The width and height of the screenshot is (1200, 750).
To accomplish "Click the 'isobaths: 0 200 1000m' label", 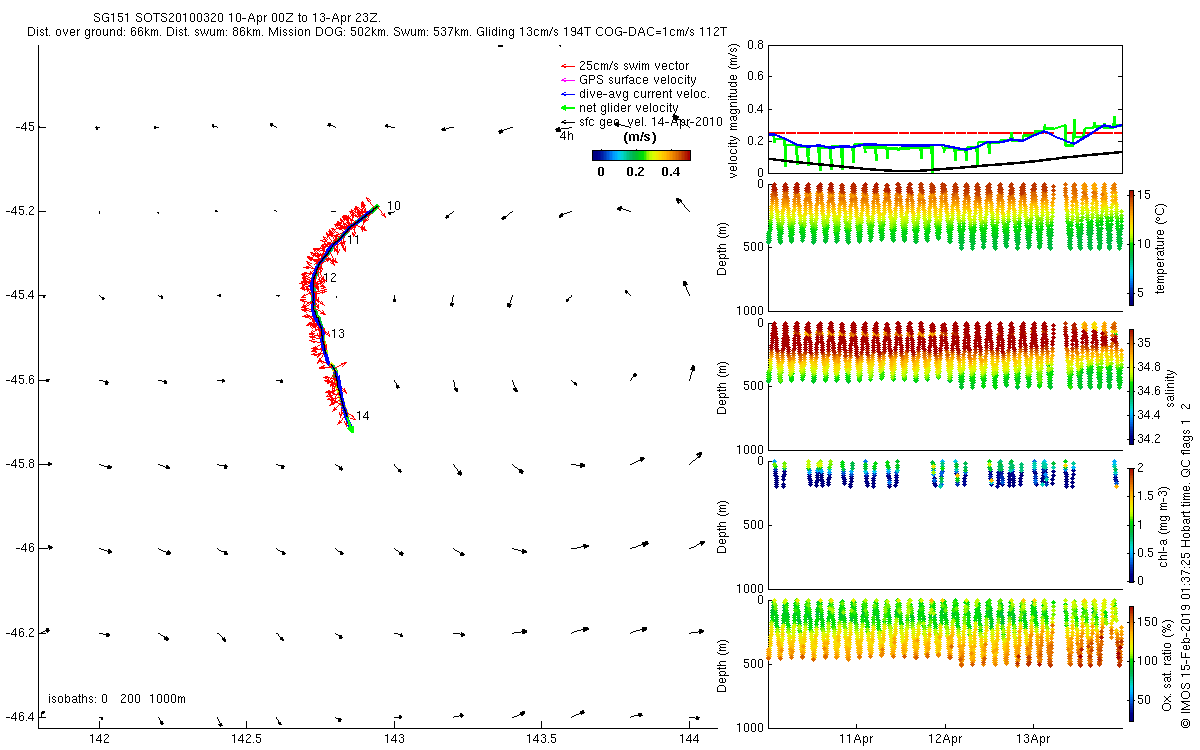I will coord(117,699).
